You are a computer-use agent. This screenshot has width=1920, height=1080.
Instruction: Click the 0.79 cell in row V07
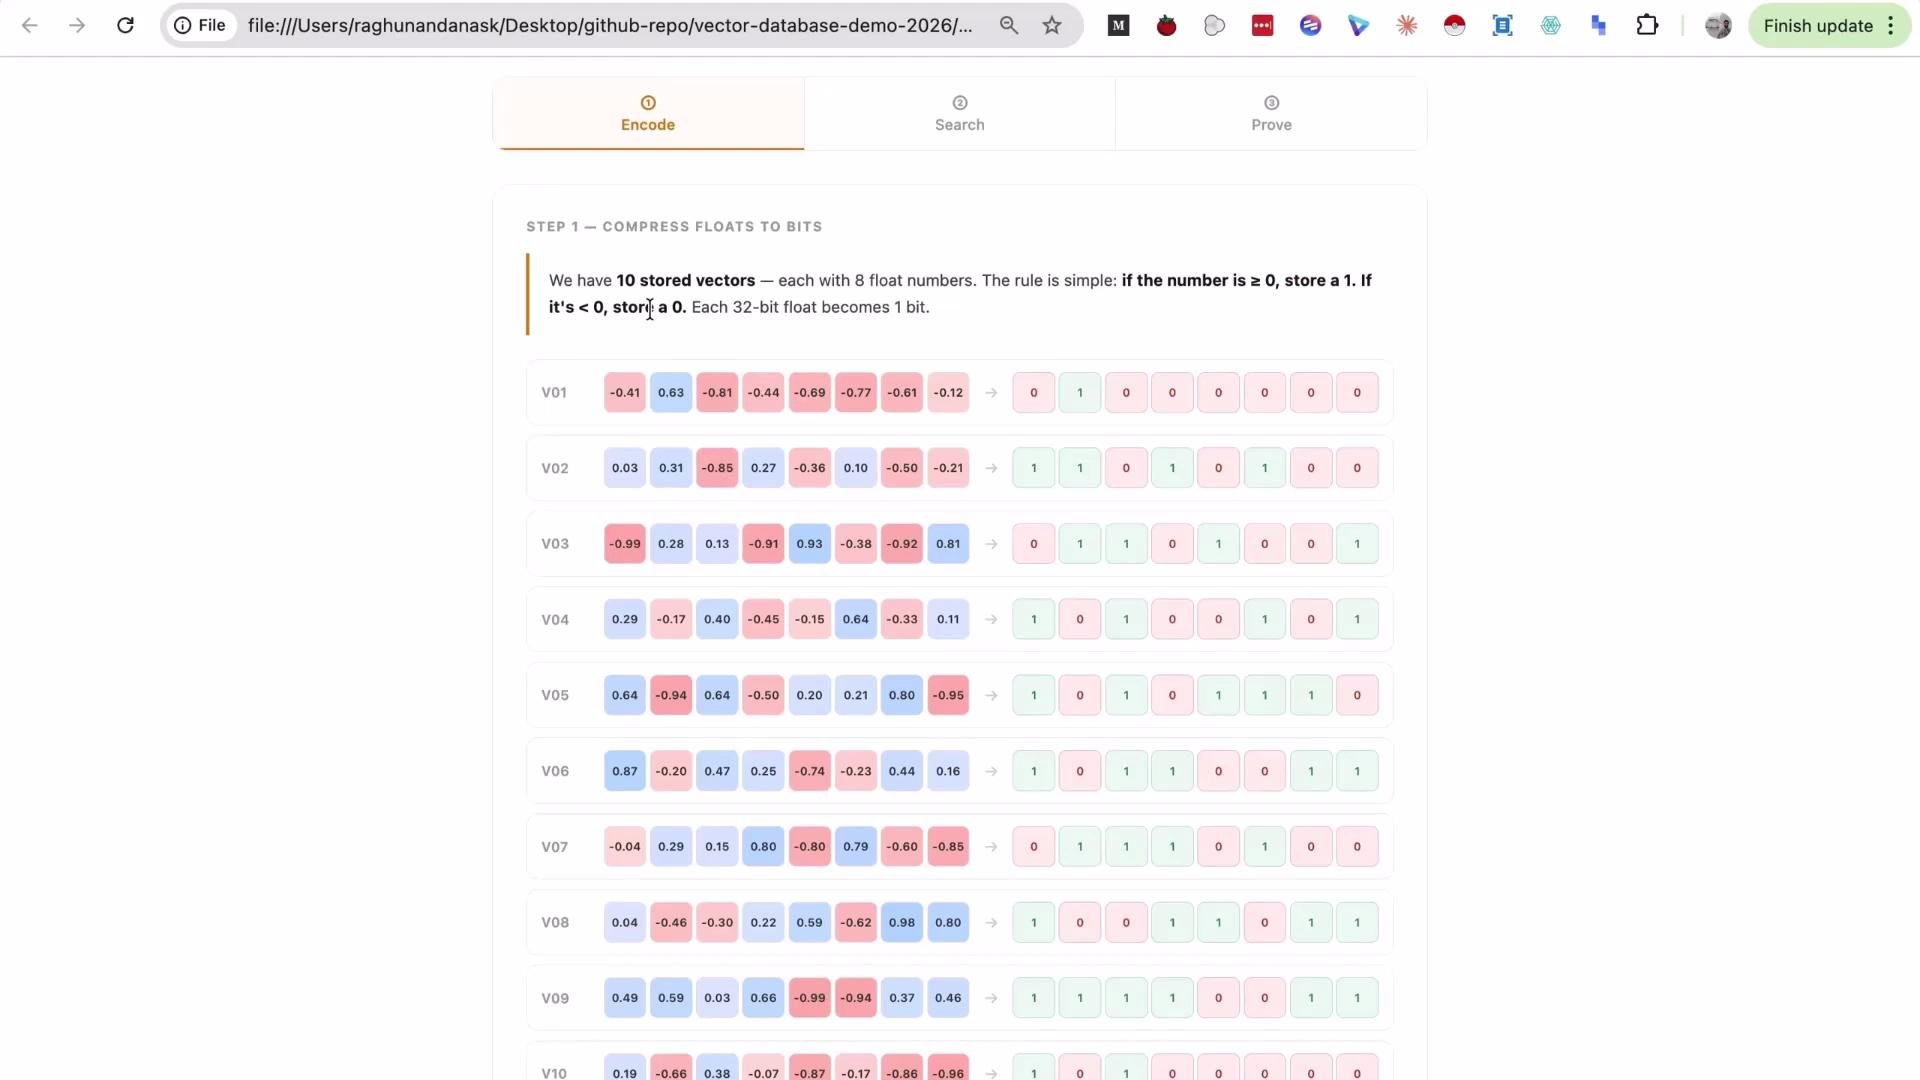[x=856, y=846]
